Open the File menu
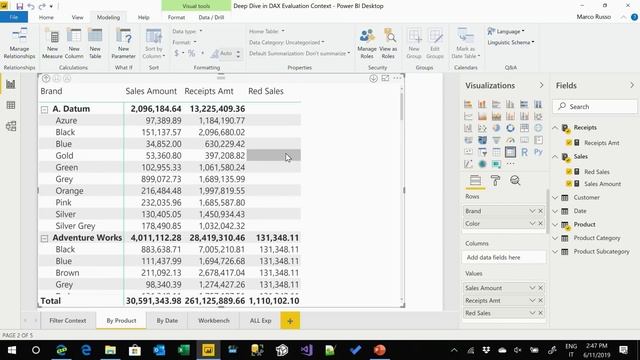 (x=14, y=17)
